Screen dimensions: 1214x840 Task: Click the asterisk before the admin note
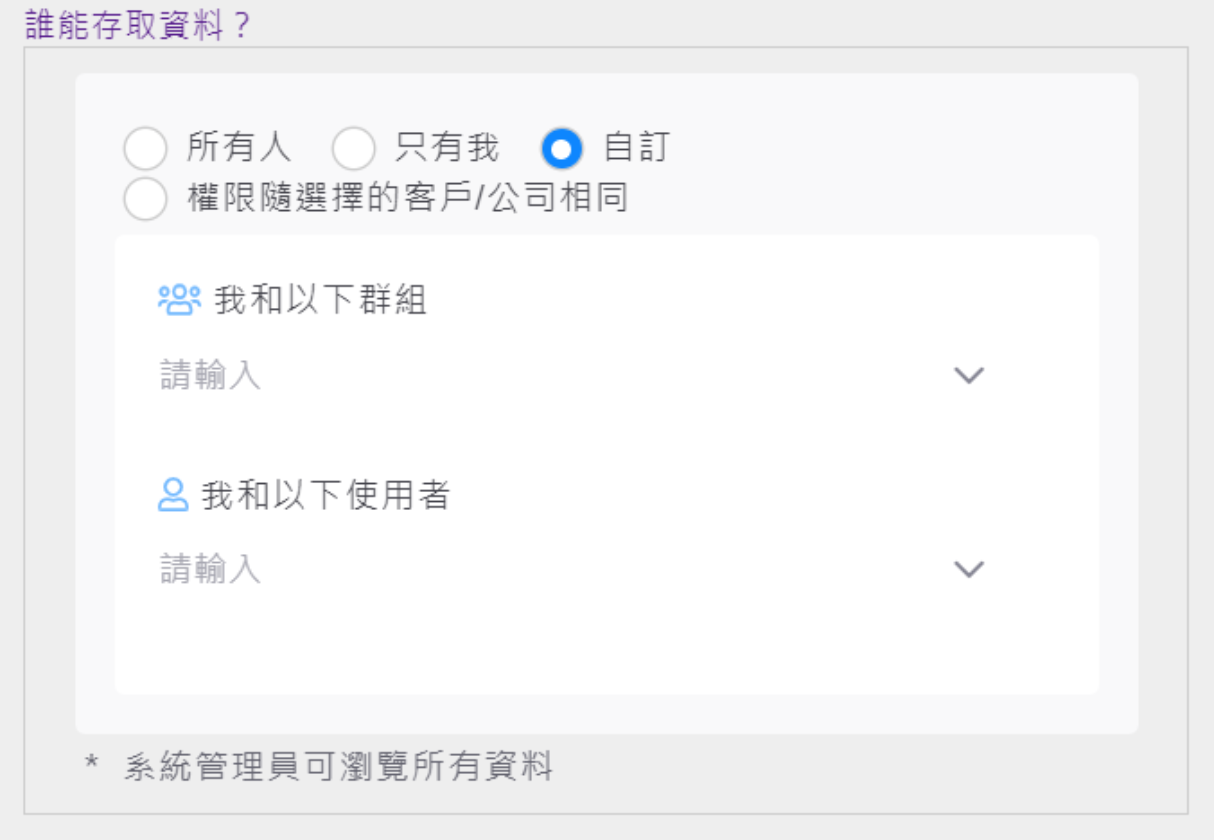92,765
